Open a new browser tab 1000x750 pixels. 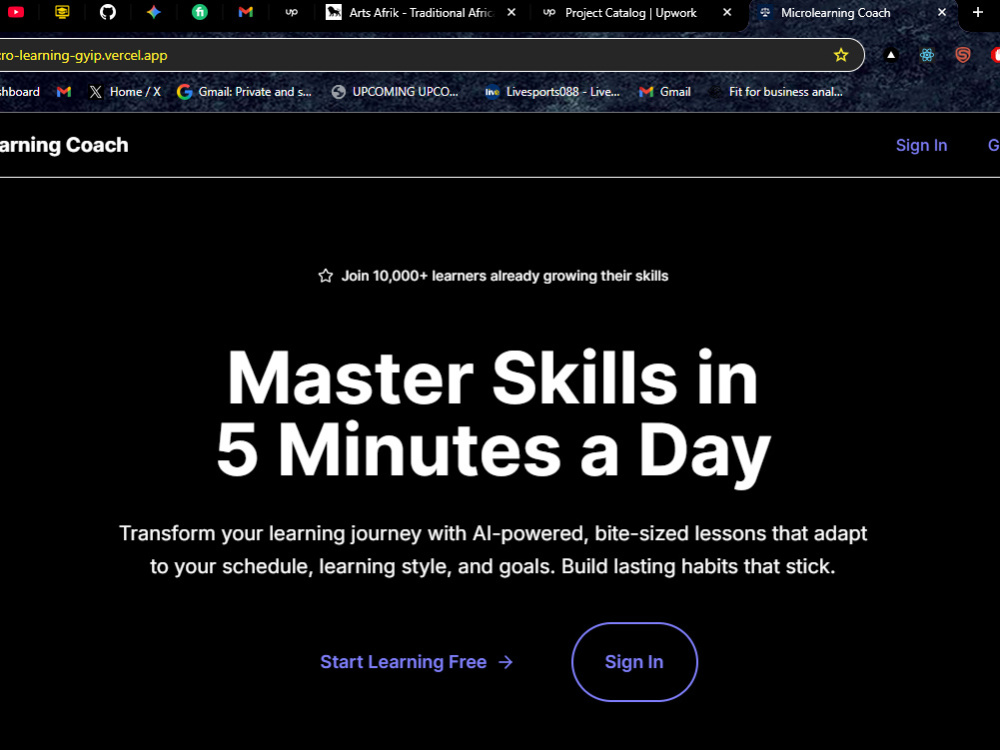(978, 12)
